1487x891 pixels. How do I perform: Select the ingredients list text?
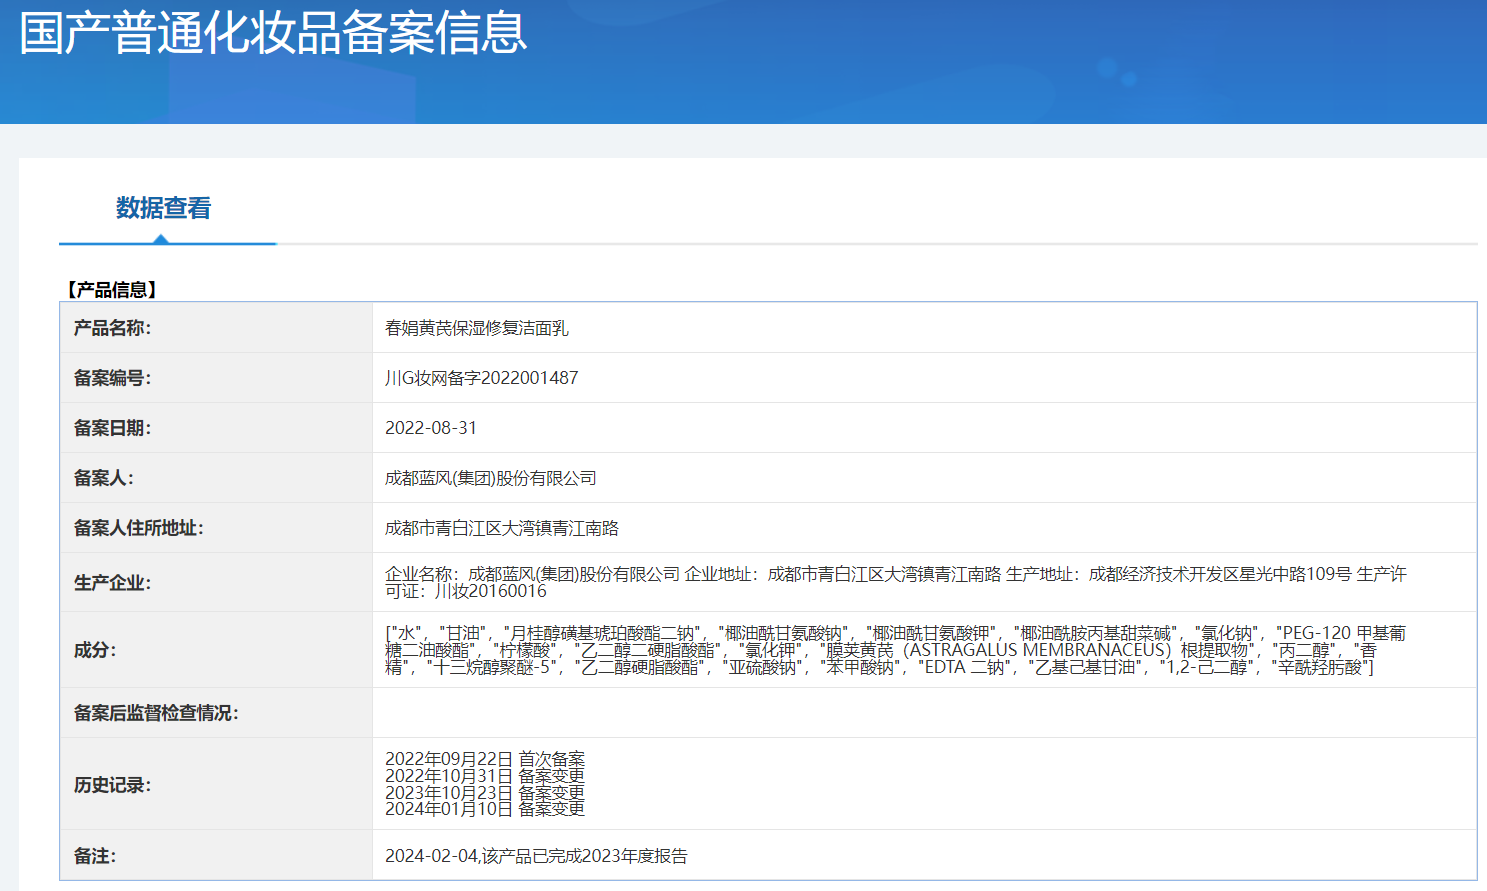pyautogui.click(x=895, y=650)
